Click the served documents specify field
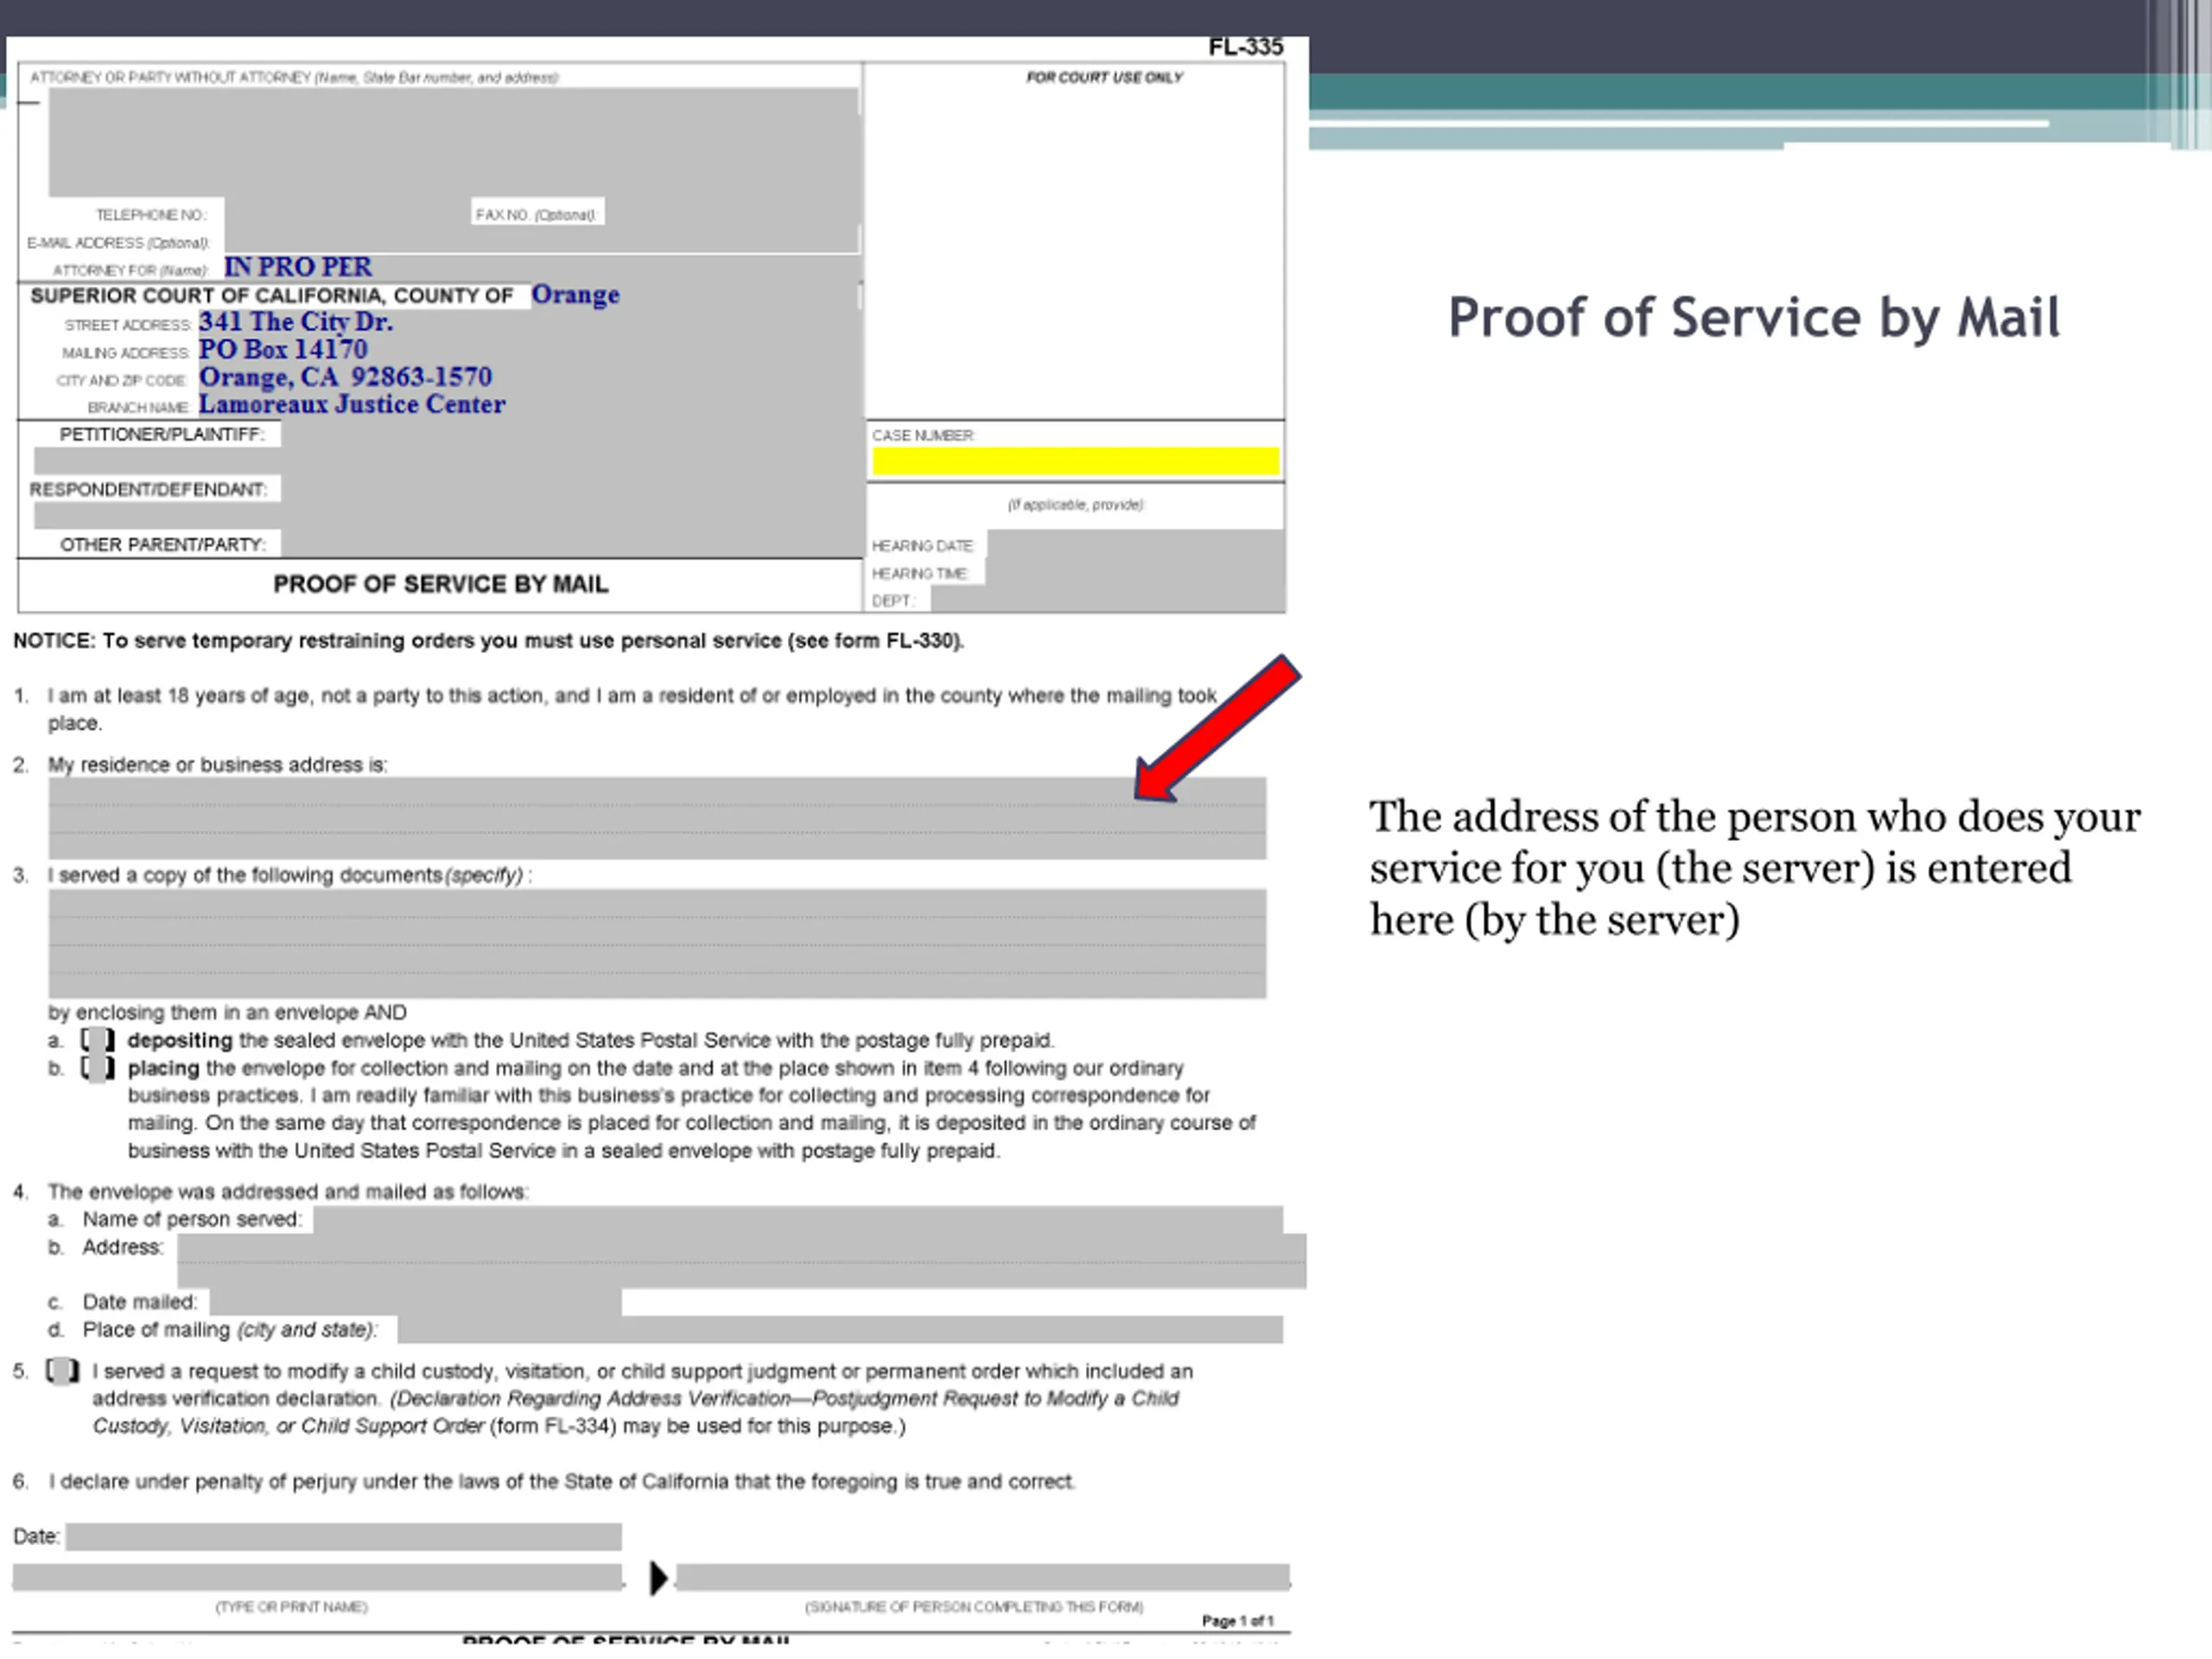Screen dimensions: 2212x1659 pyautogui.click(x=657, y=944)
